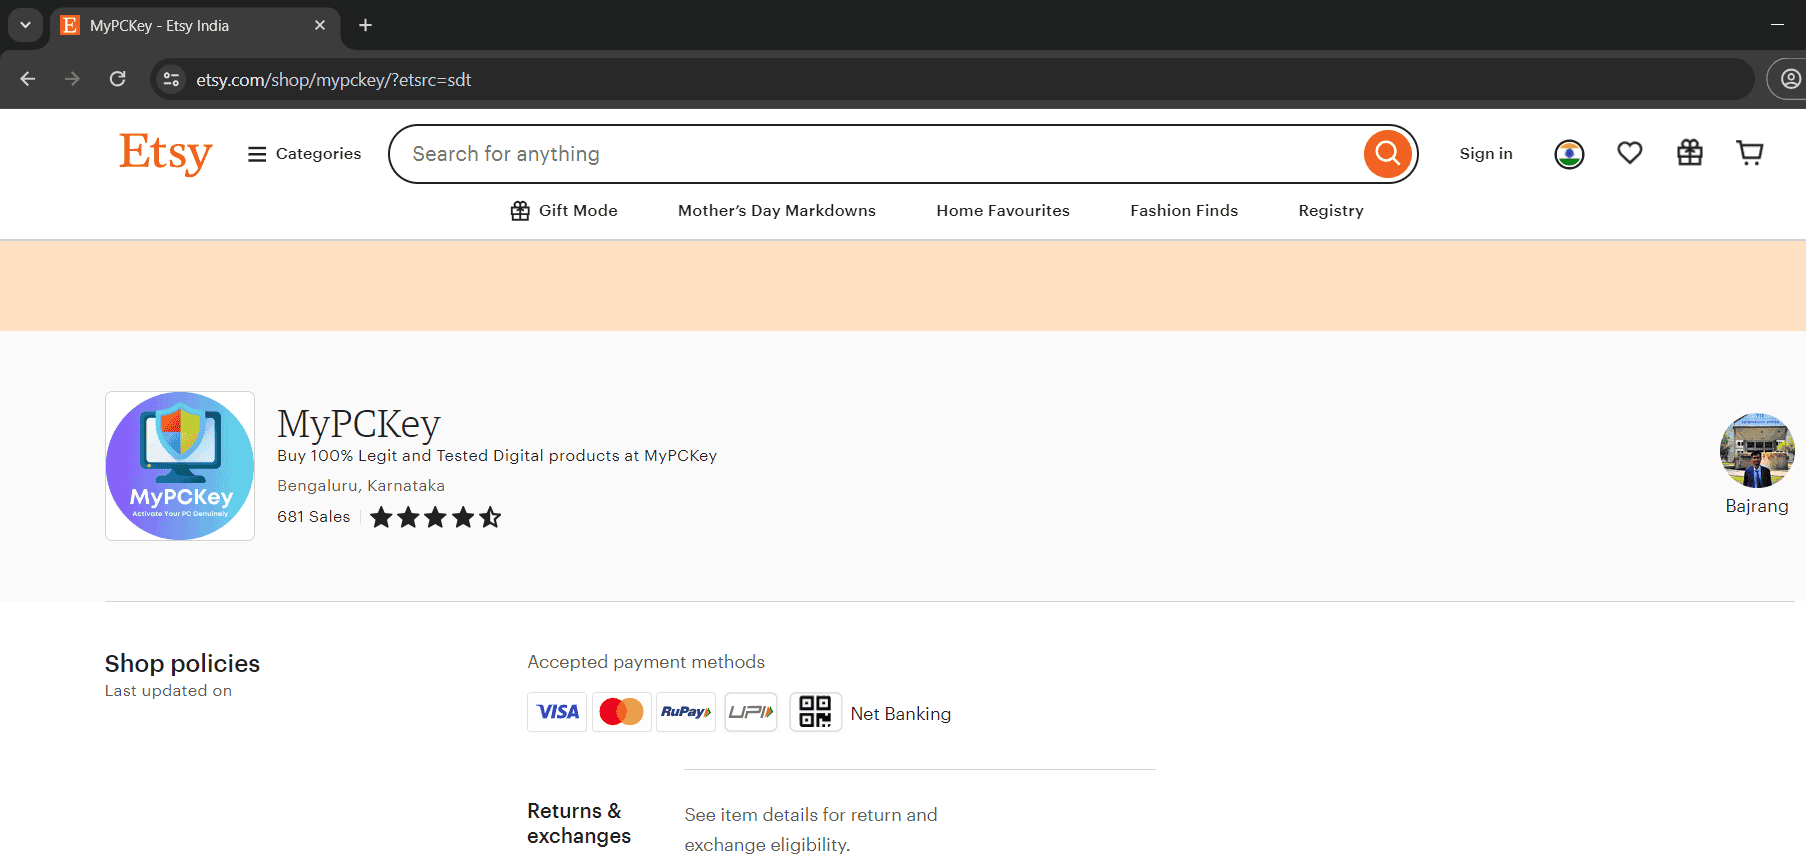Go to Home Favourites

coord(1003,211)
